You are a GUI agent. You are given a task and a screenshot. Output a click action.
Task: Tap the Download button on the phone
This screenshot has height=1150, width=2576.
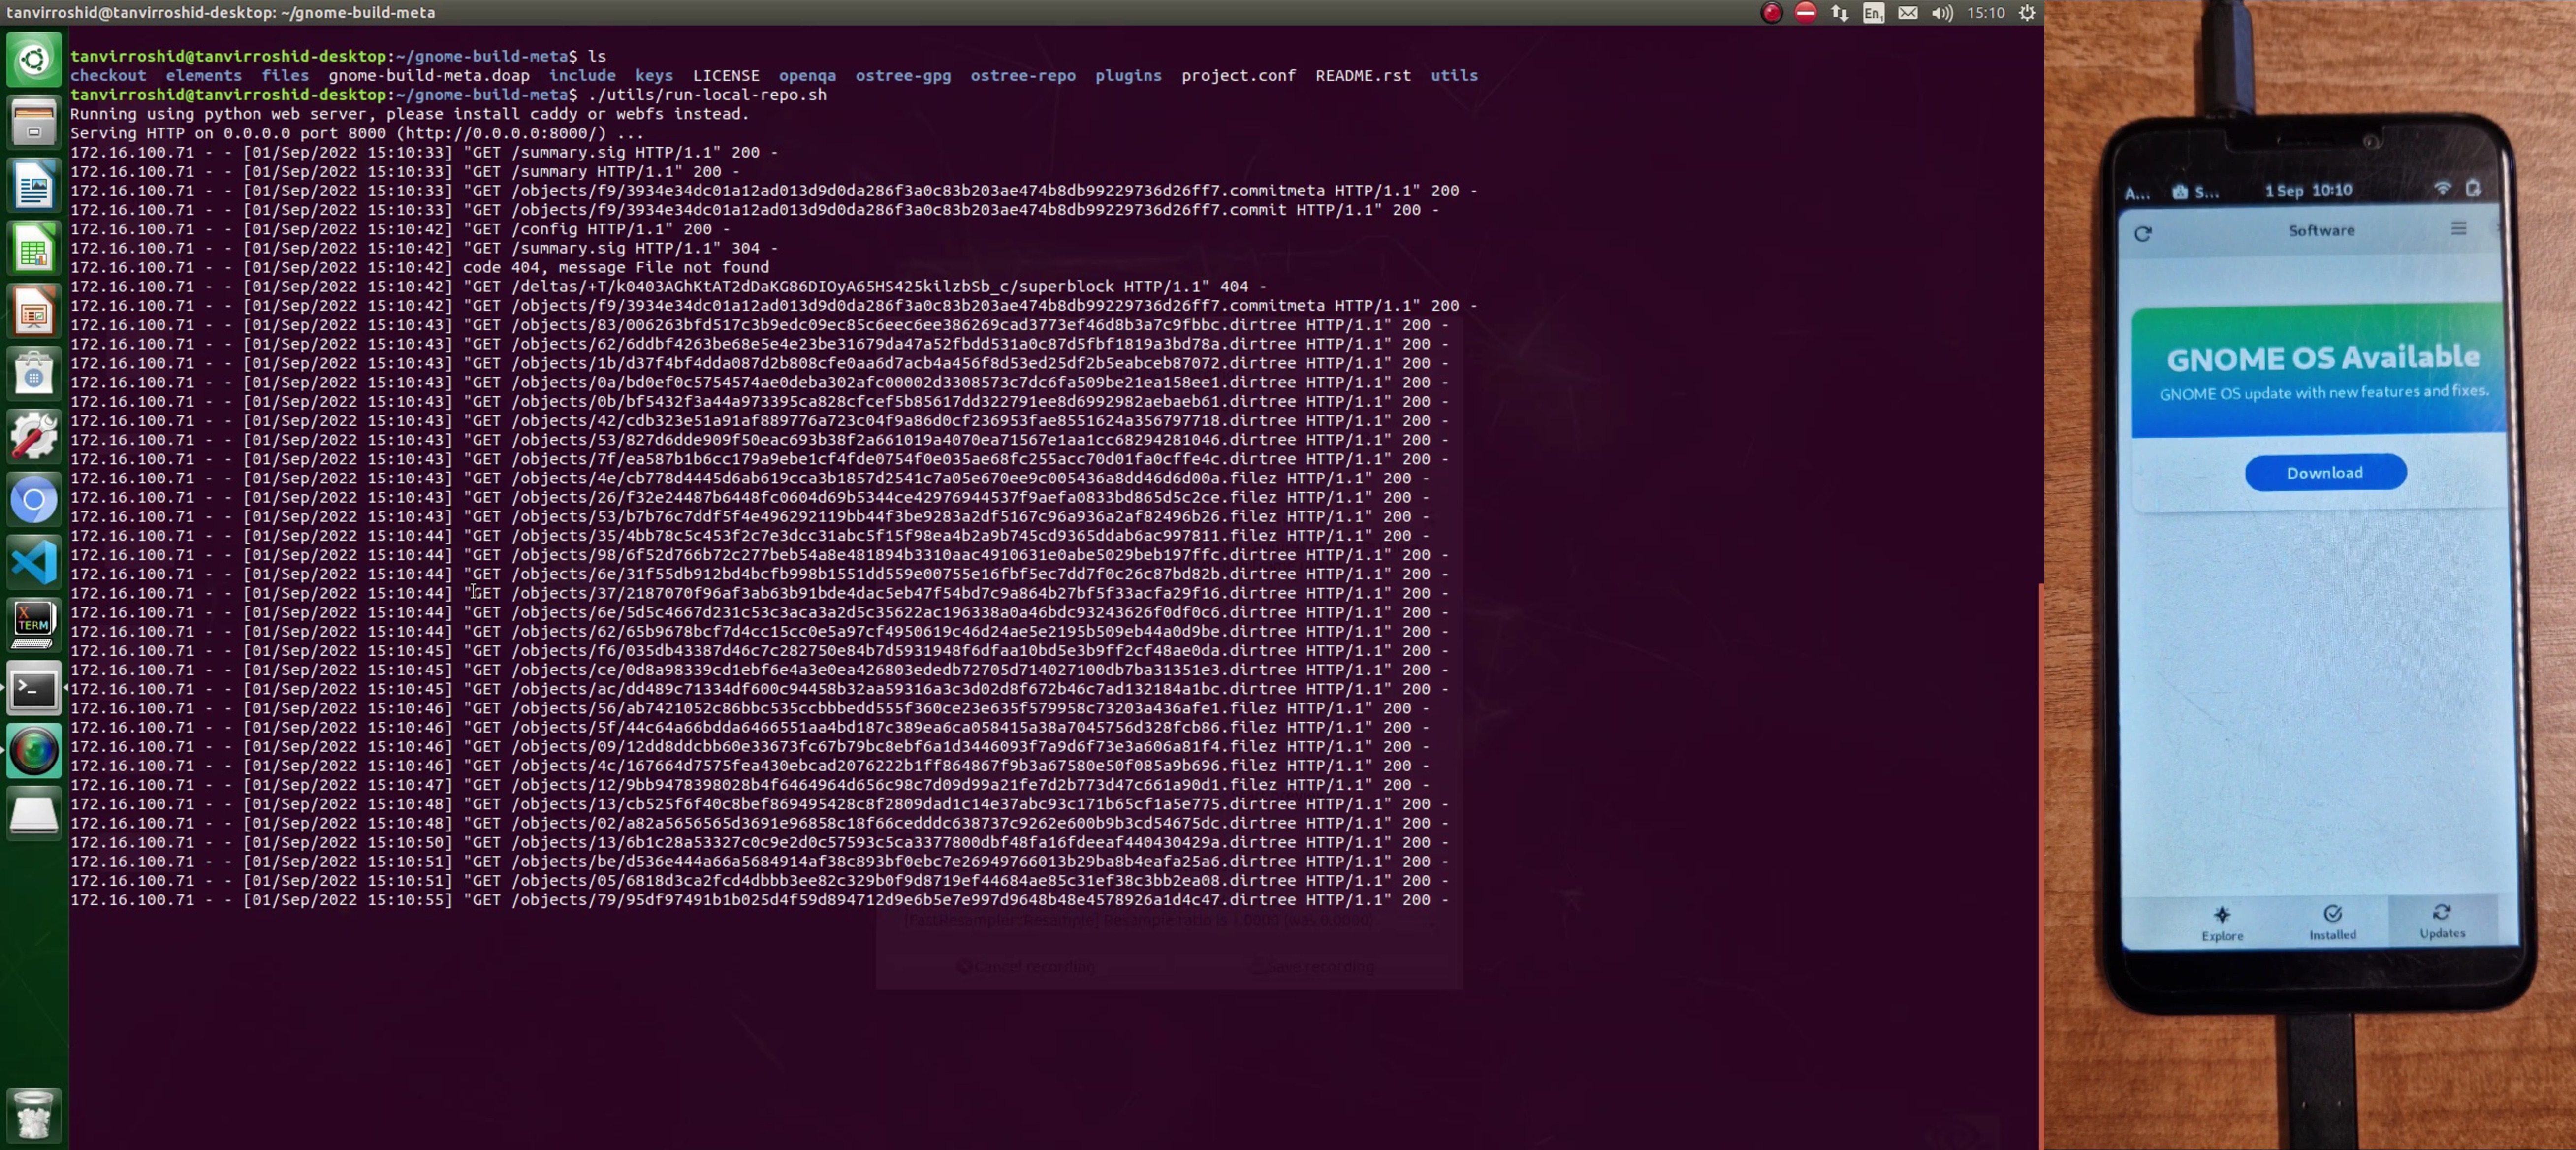pyautogui.click(x=2325, y=472)
